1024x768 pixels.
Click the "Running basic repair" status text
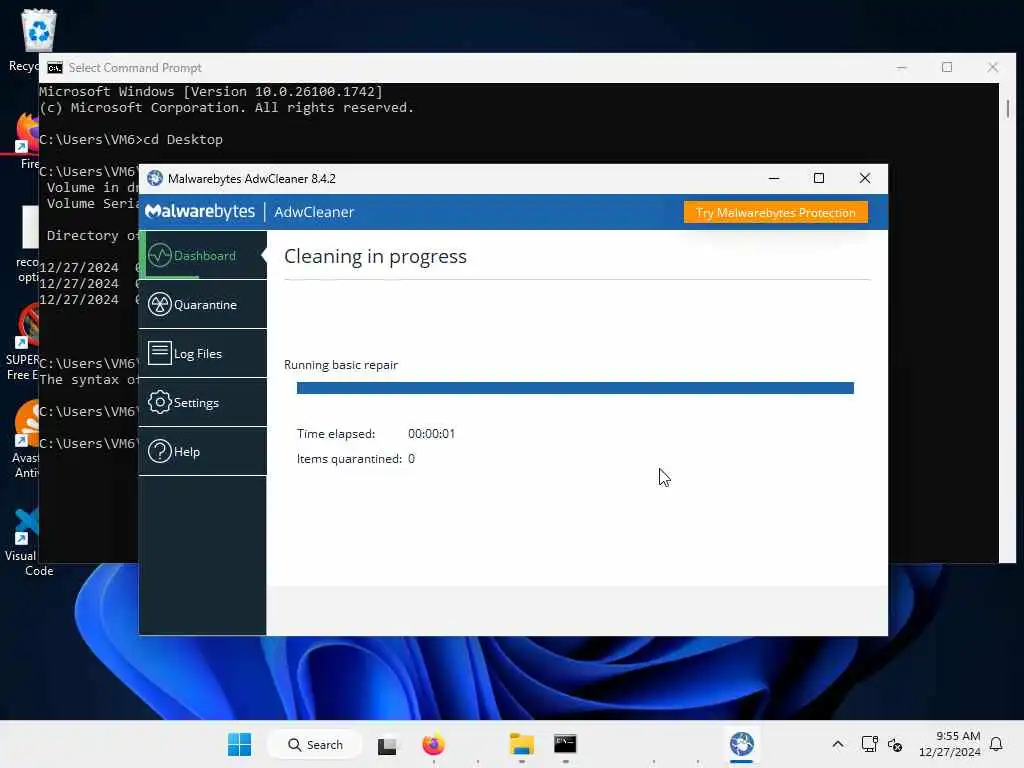coord(341,365)
